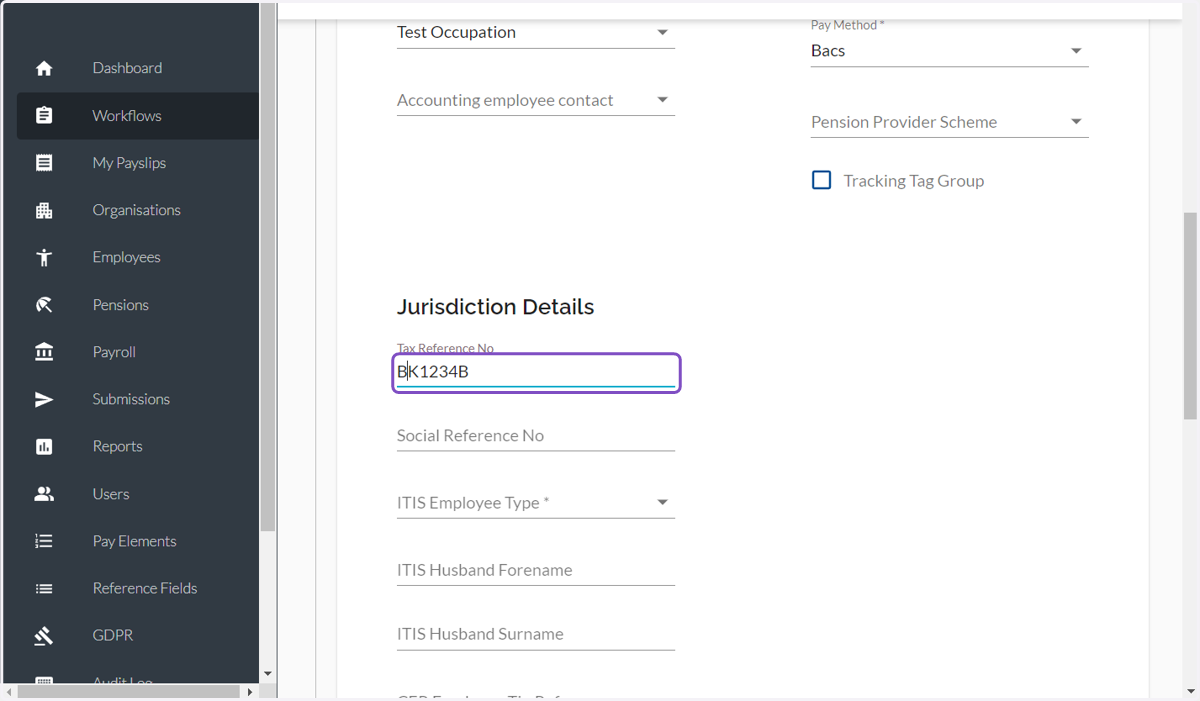The image size is (1200, 701).
Task: Open the Pay Method Bacs dropdown
Action: point(949,50)
